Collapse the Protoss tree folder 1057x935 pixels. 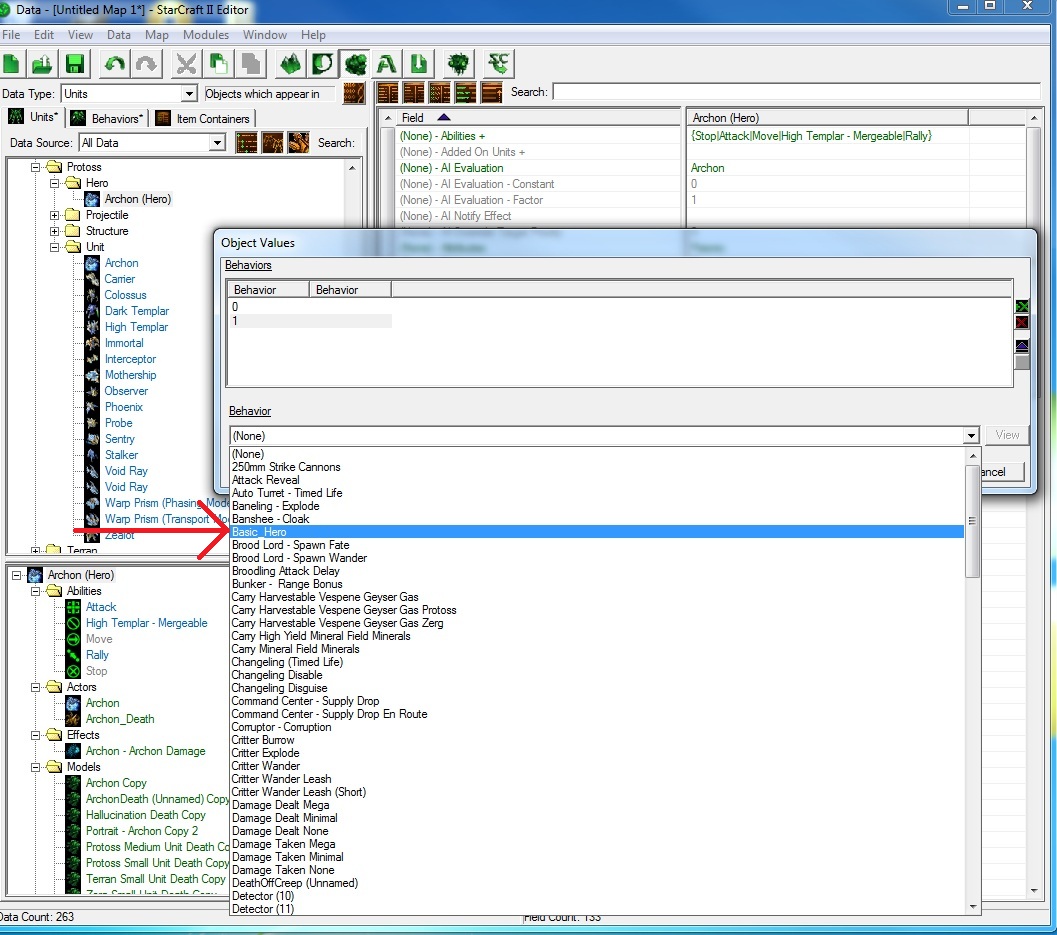(x=37, y=167)
